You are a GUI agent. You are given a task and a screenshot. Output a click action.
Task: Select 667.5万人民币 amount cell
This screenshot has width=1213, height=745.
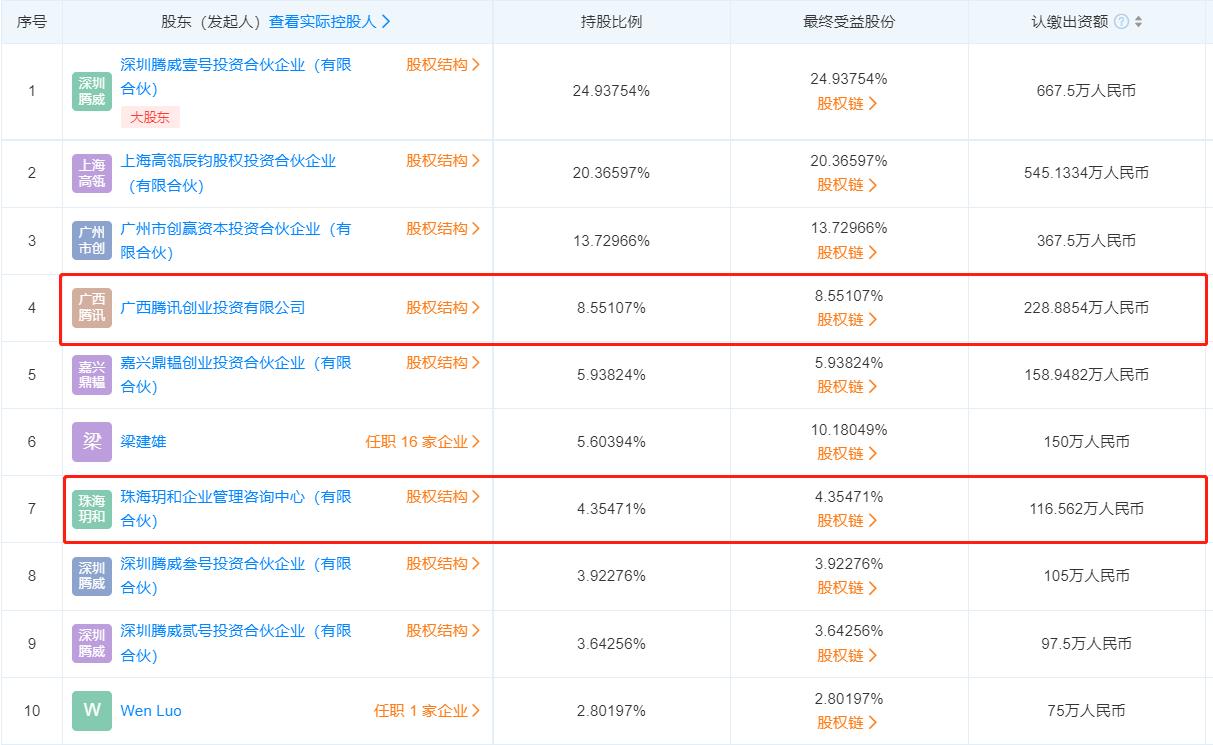[1086, 91]
